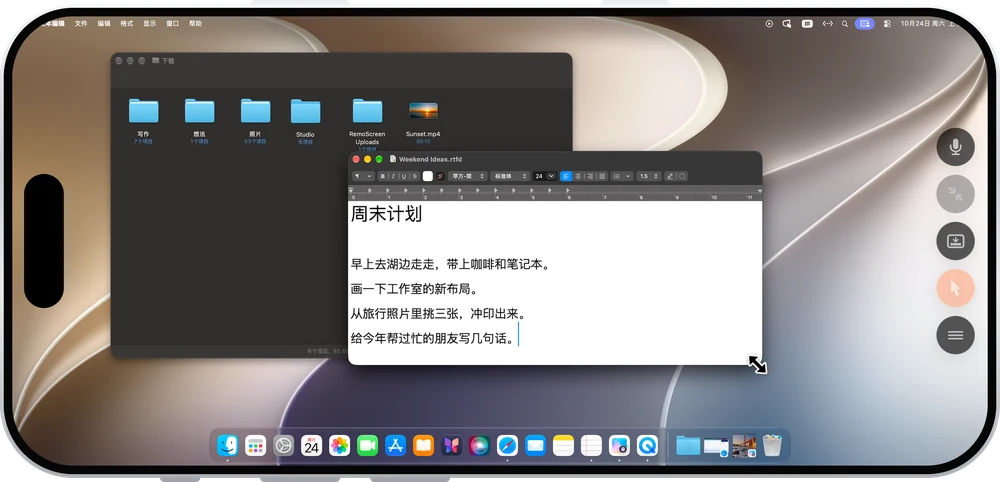
Task: Toggle bold in TextEdit toolbar
Action: (x=383, y=176)
